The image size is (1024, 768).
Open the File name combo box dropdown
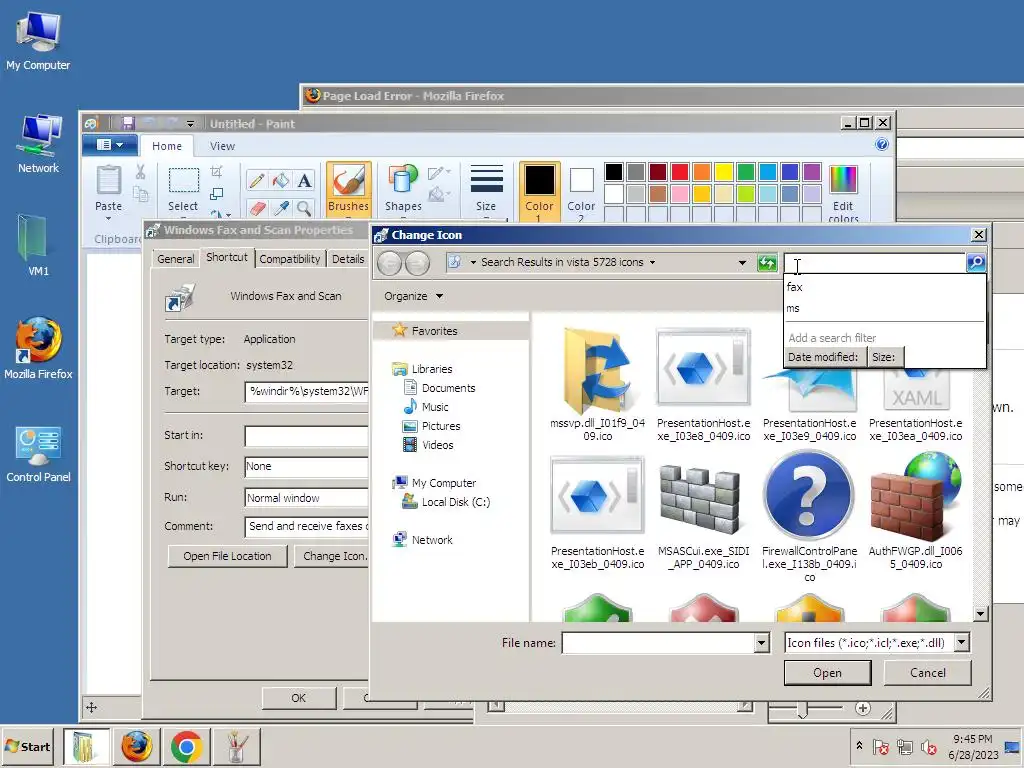pyautogui.click(x=761, y=643)
